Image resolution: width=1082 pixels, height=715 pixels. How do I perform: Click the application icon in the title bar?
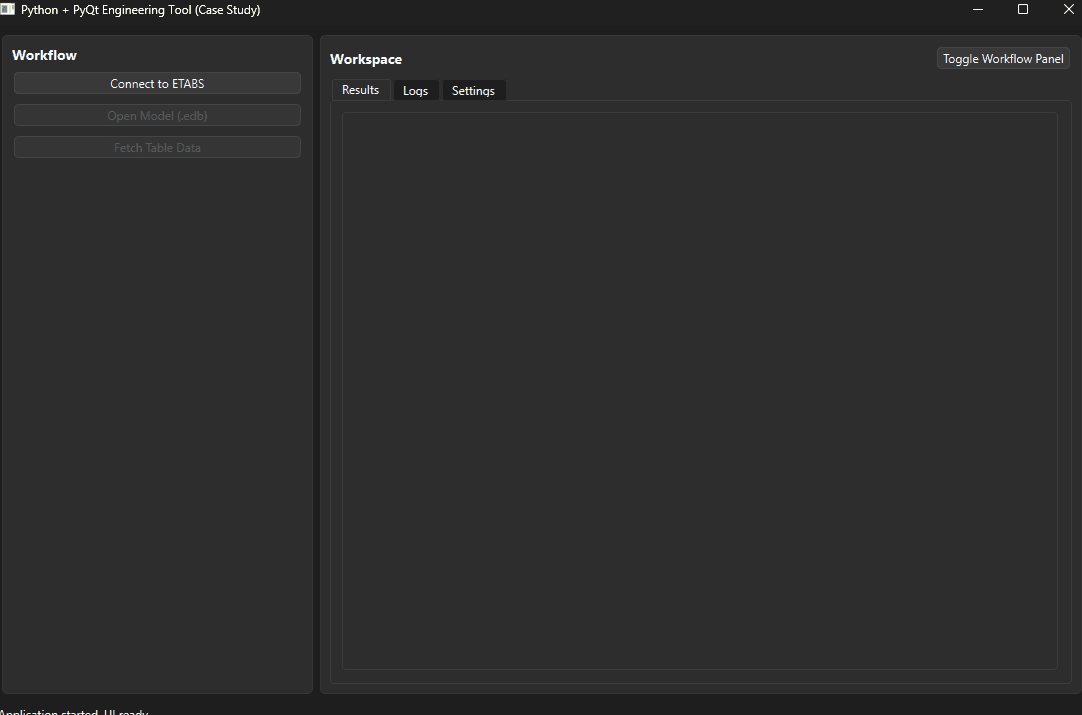pyautogui.click(x=9, y=9)
